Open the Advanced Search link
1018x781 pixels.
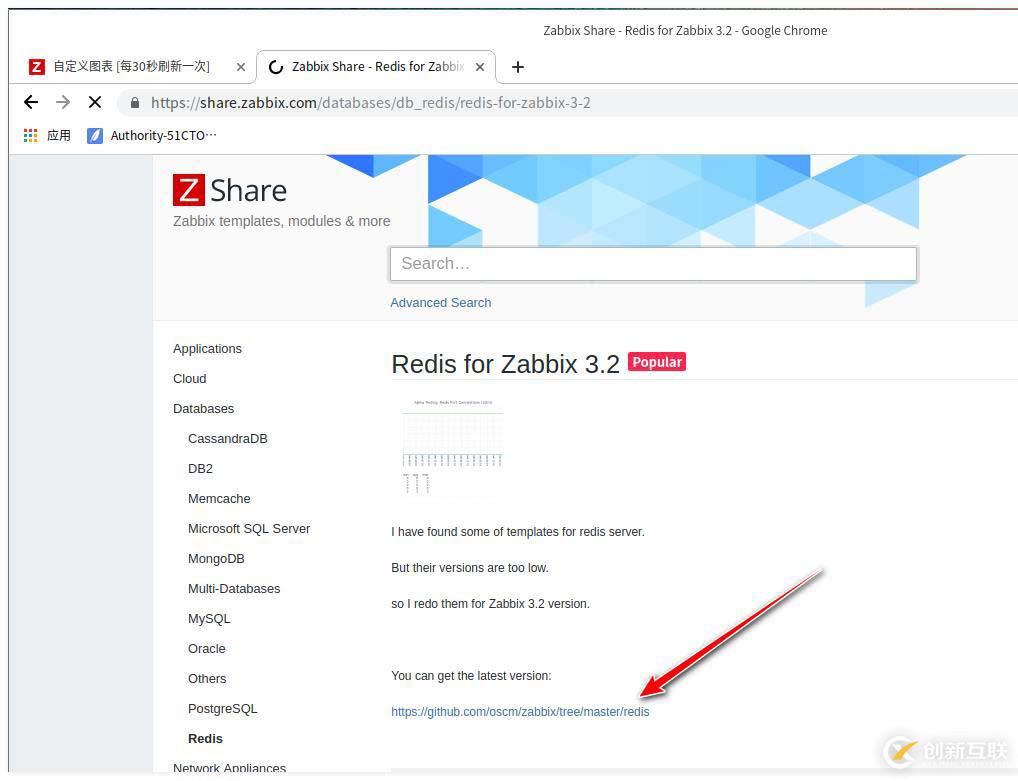point(440,303)
